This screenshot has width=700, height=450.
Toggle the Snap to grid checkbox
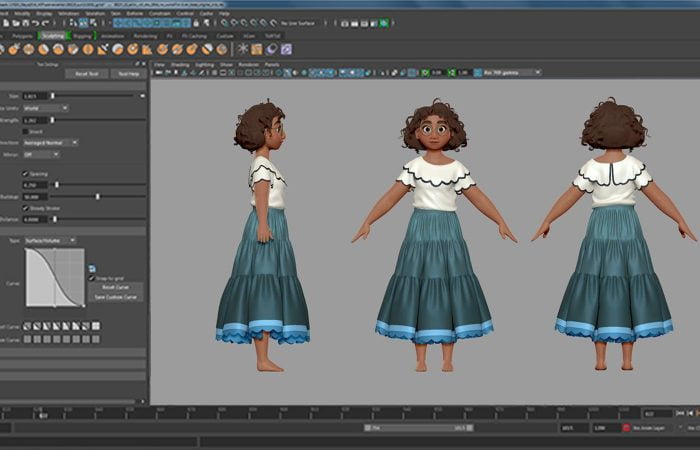click(92, 278)
